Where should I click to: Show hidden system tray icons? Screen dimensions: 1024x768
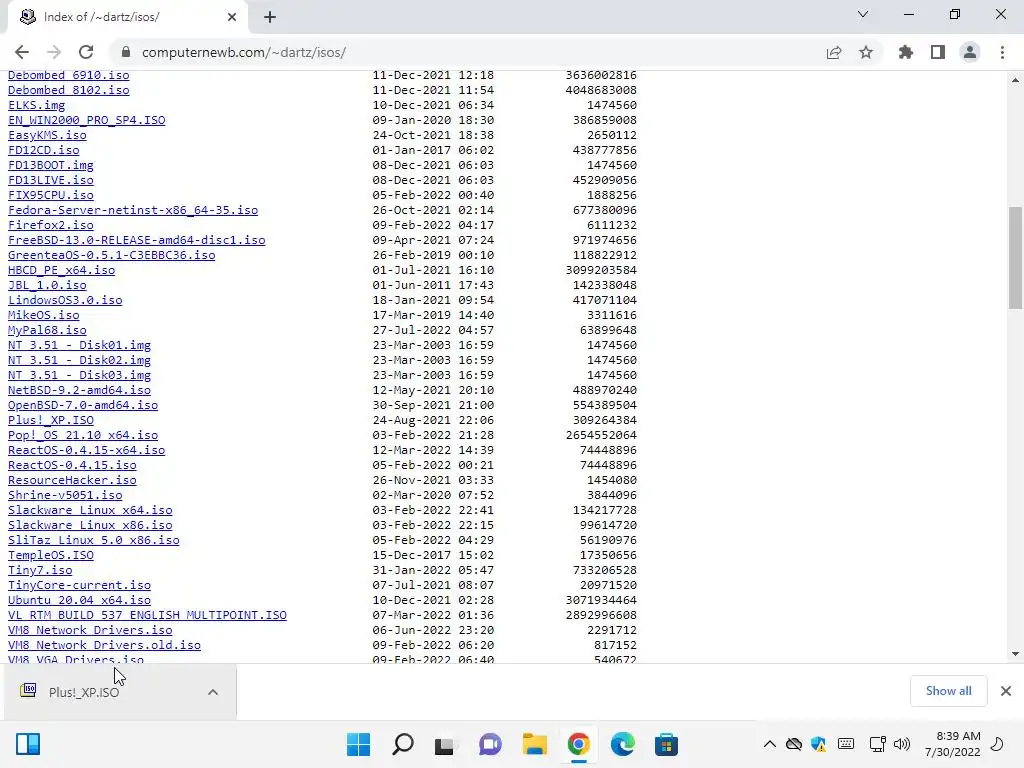770,744
